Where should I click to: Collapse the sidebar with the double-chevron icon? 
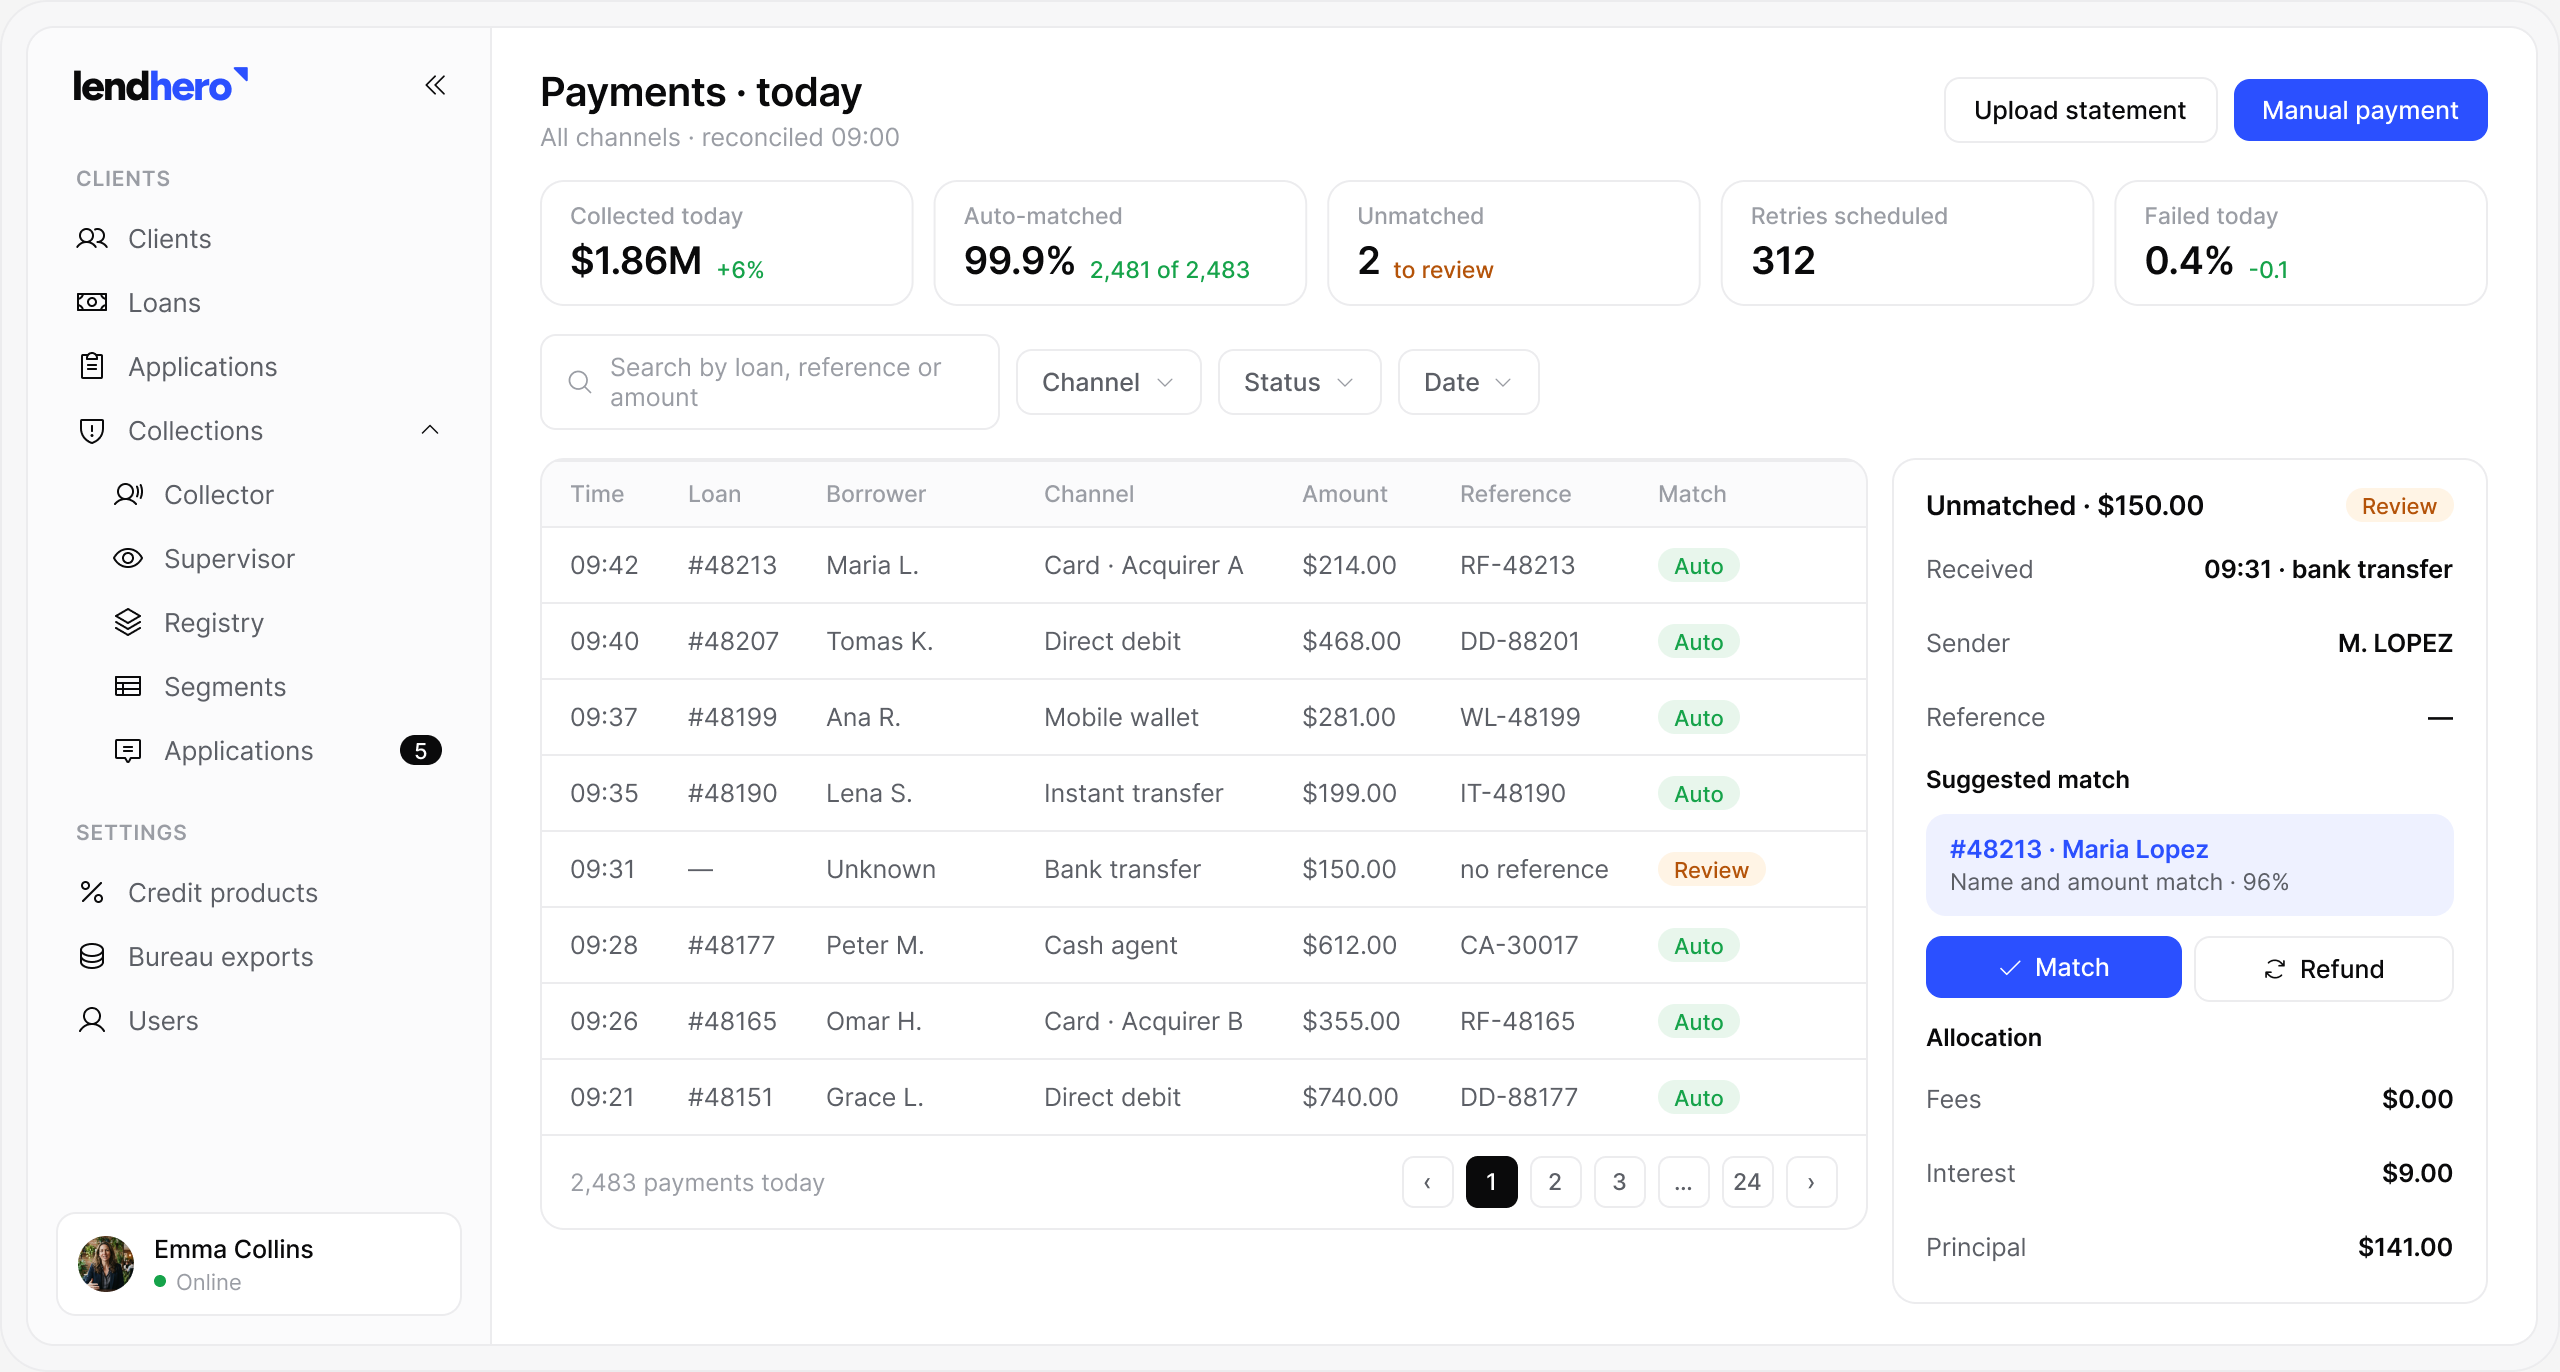tap(435, 85)
